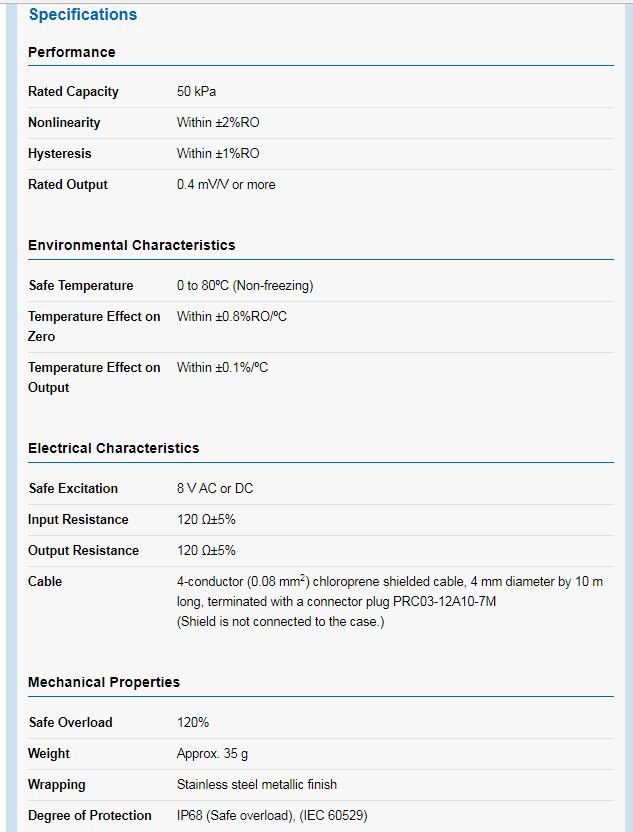Viewport: 633px width, 832px height.
Task: Click the Specifications section title
Action: (83, 14)
